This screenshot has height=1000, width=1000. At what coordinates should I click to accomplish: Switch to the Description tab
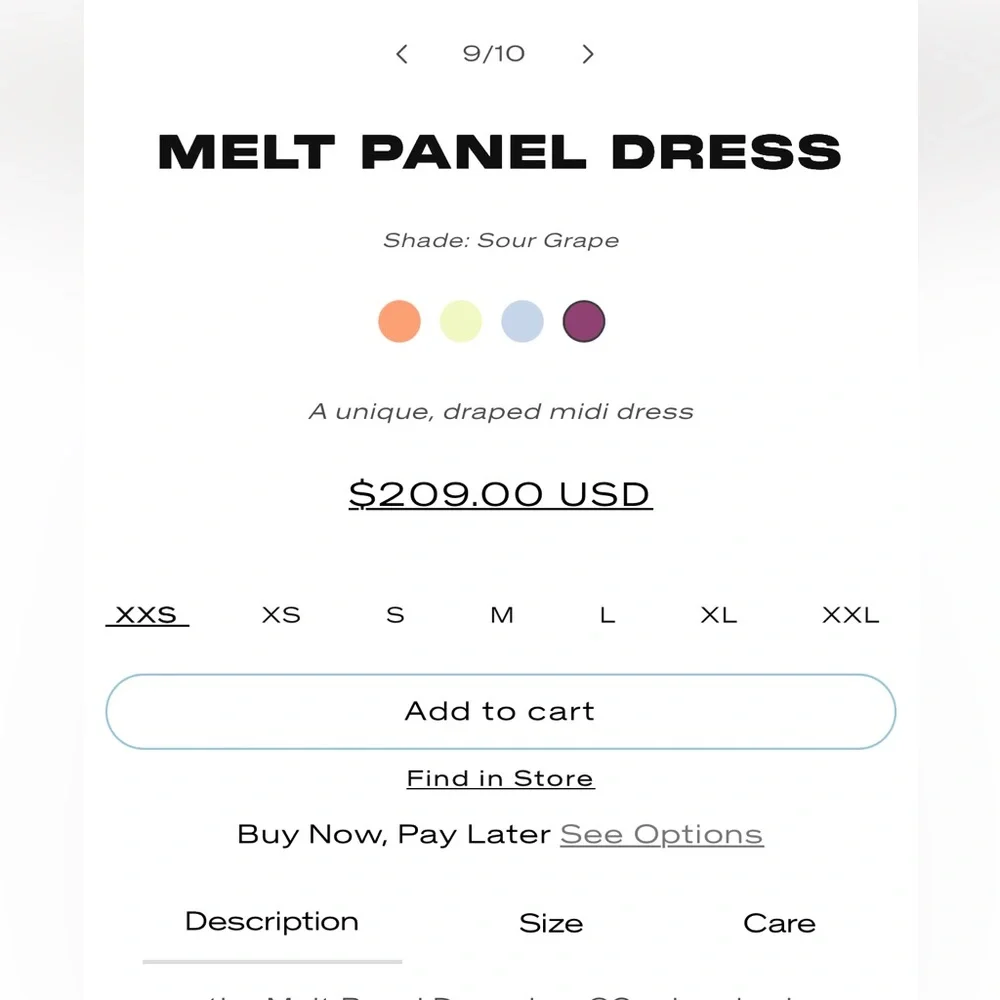point(272,922)
